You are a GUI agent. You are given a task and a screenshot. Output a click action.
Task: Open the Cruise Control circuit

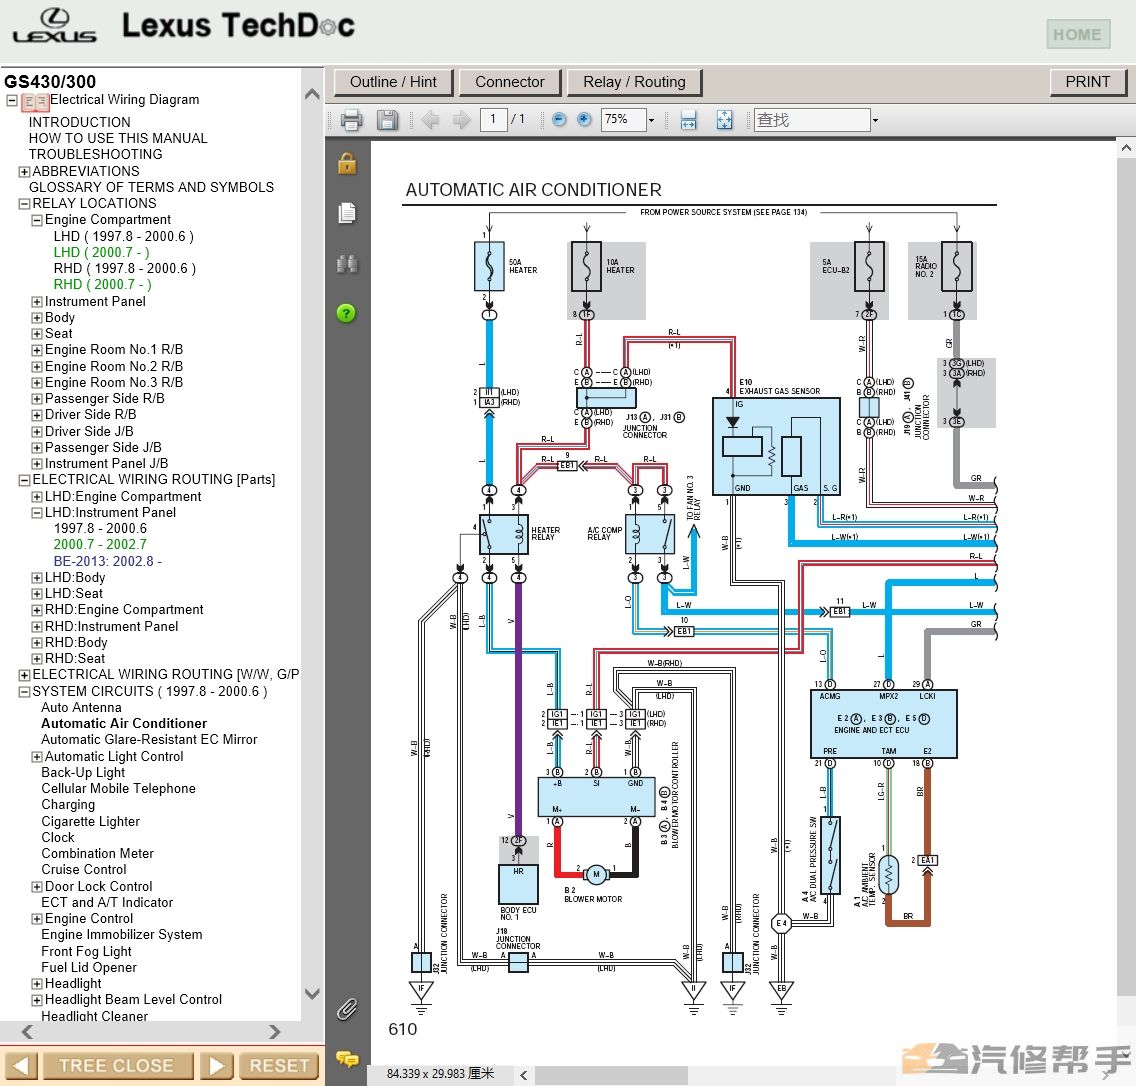tap(84, 869)
